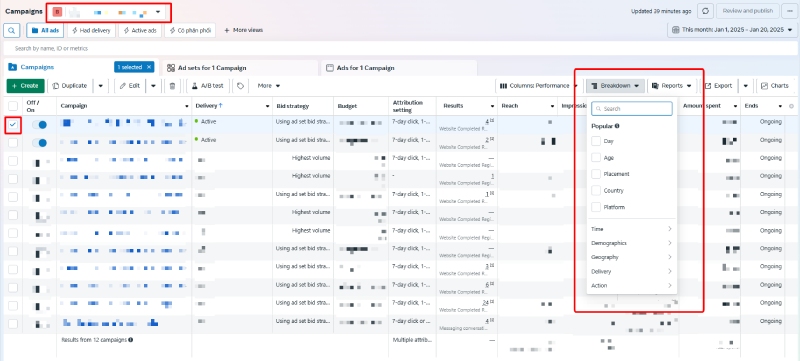Click the Popular info icon in Breakdown menu
The width and height of the screenshot is (800, 361).
click(x=617, y=126)
